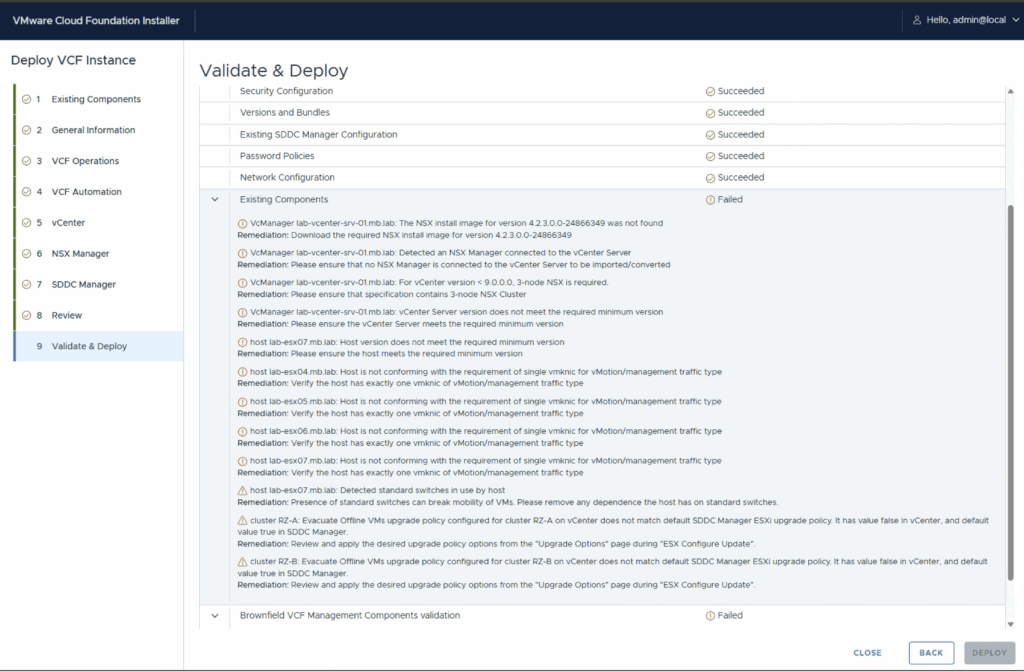Click the user profile icon beside admin@local
Viewport: 1024px width, 671px height.
coord(917,20)
